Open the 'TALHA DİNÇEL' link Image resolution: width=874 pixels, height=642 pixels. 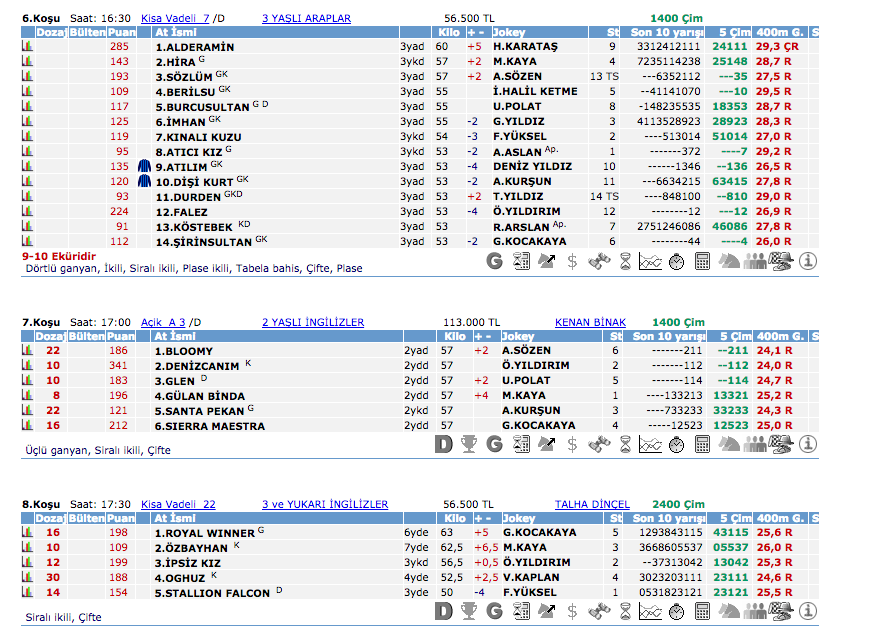pos(592,504)
